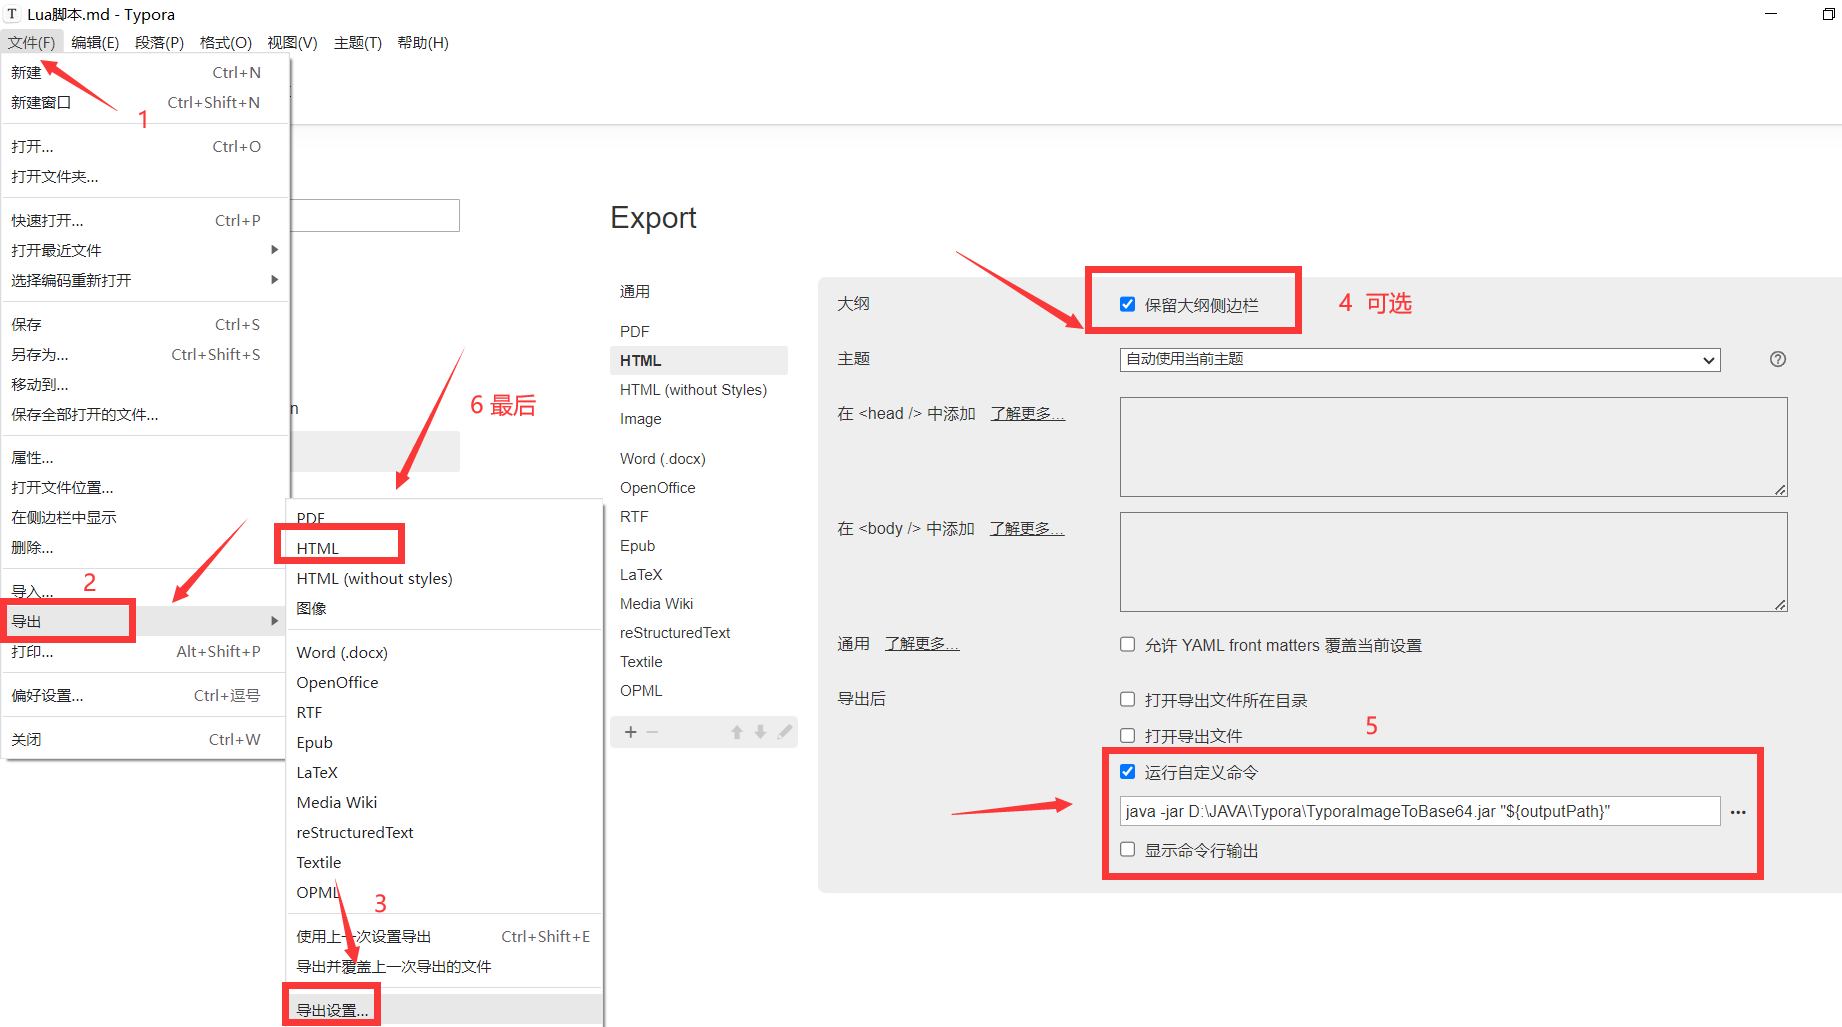Choose 打印... in the File menu
The height and width of the screenshot is (1027, 1842).
146,651
